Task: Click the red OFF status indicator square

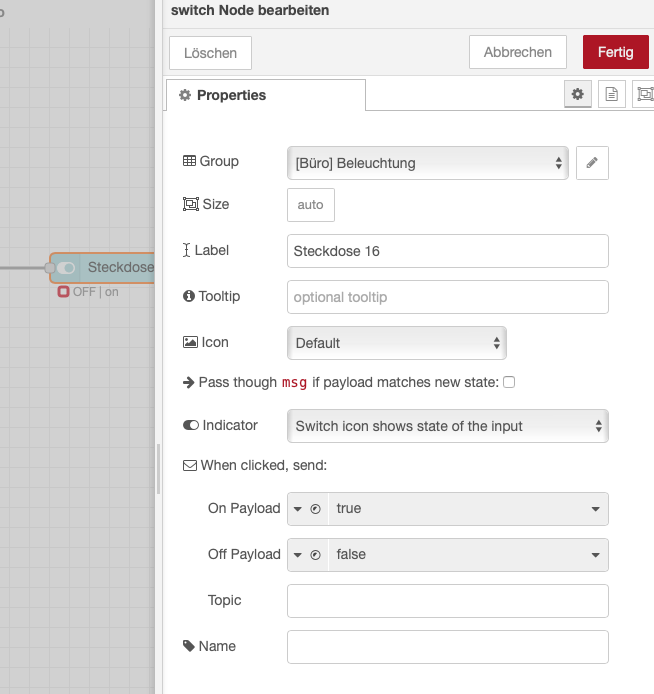Action: [63, 292]
